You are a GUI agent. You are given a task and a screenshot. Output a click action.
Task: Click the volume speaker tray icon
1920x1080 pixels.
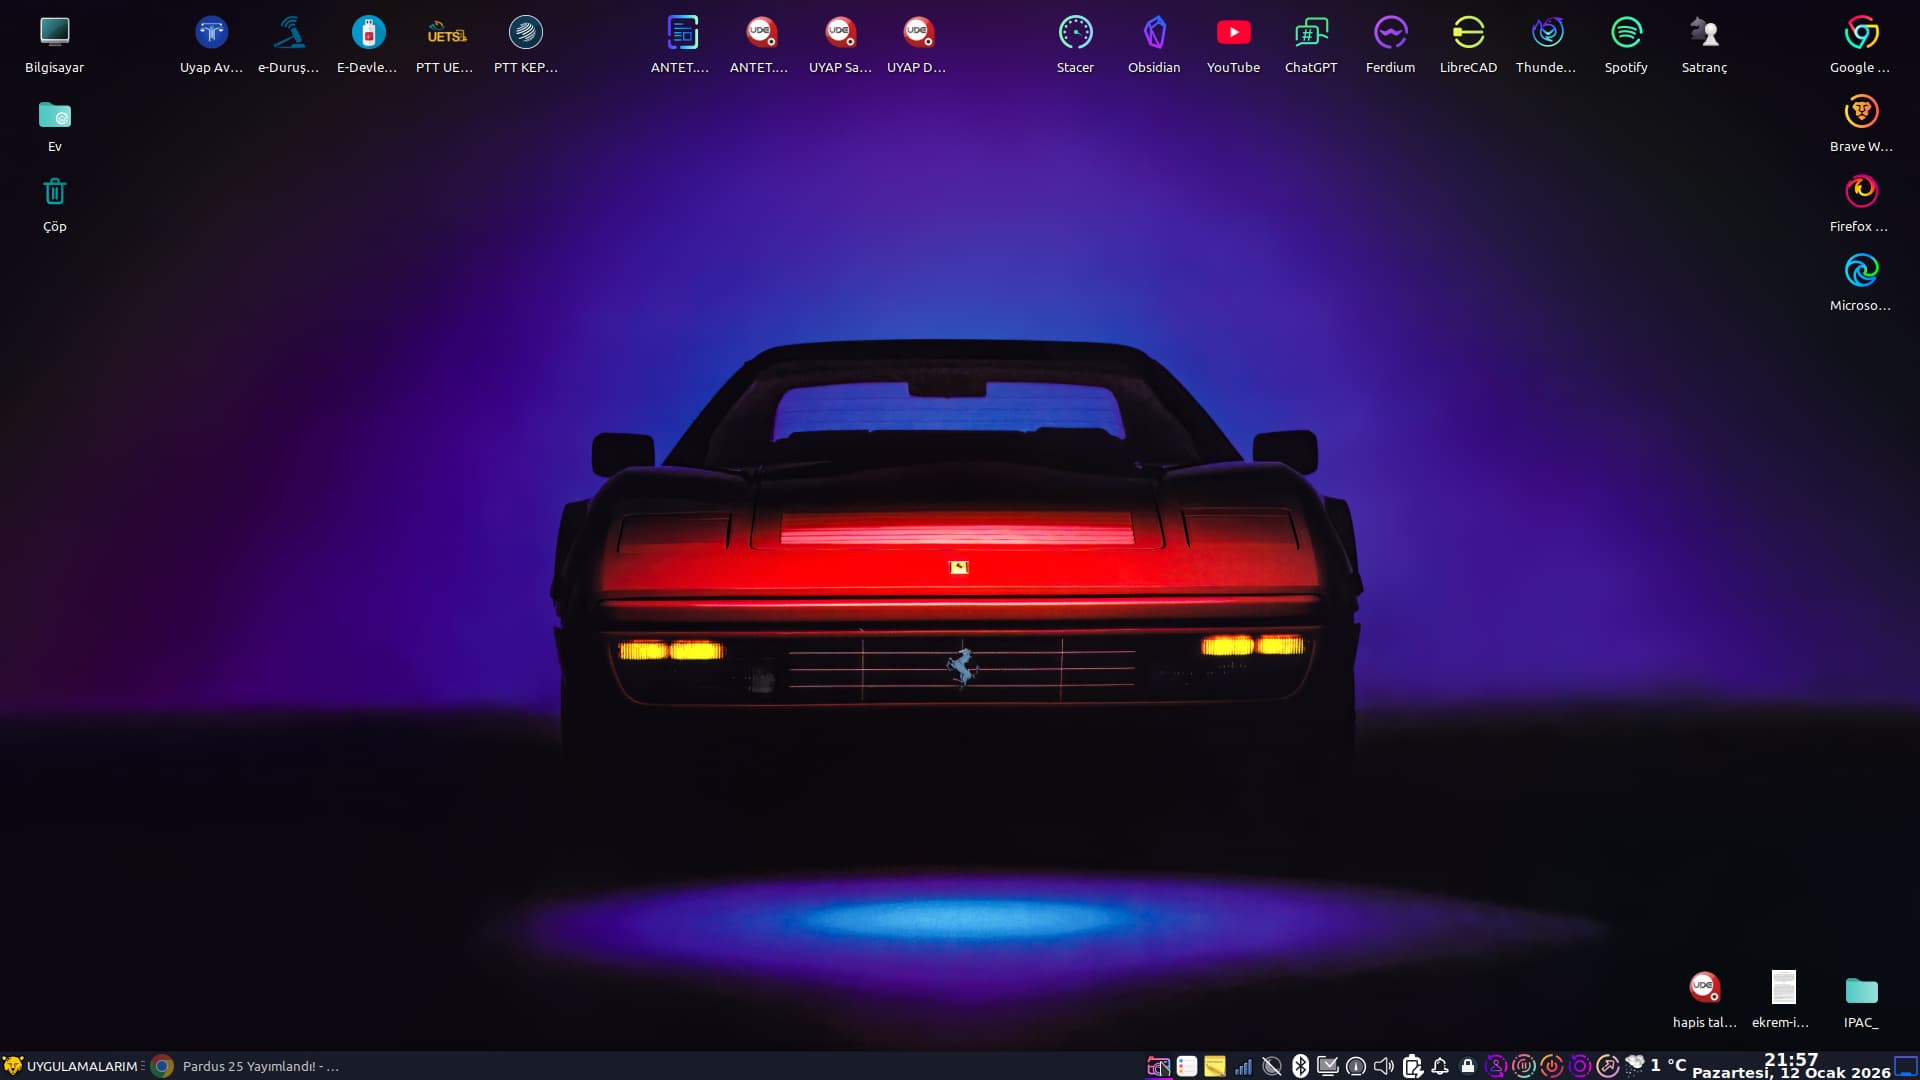click(x=1384, y=1066)
